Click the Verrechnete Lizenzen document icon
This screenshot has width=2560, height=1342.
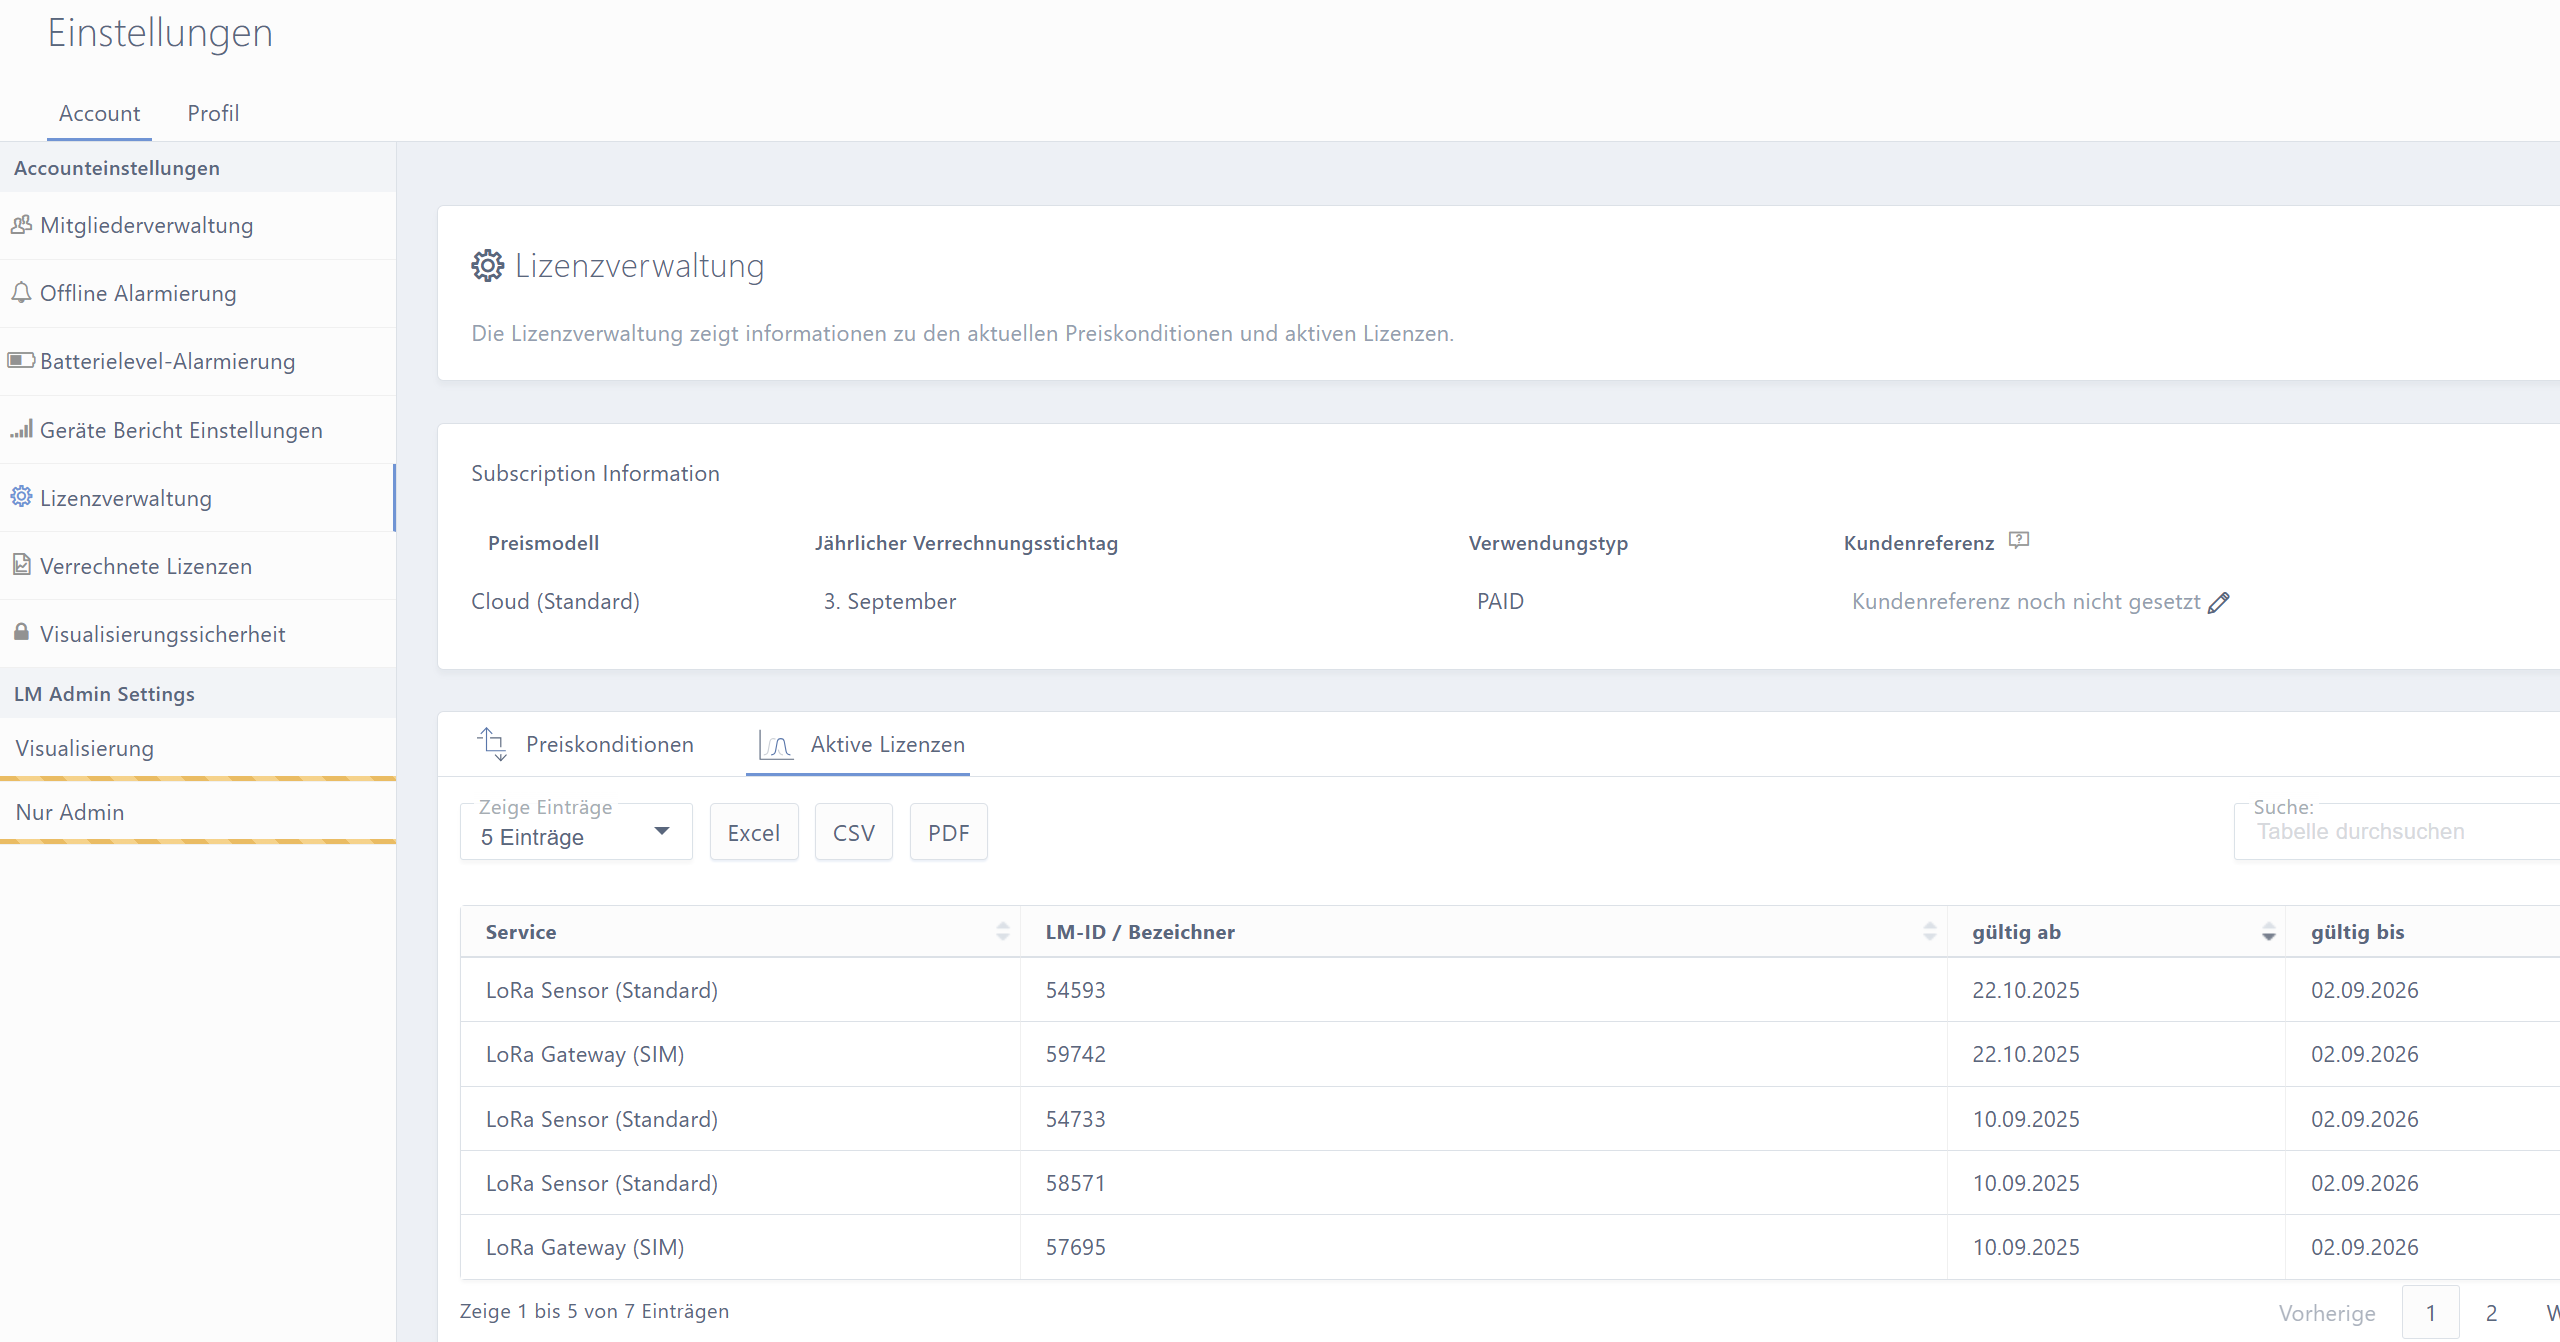pyautogui.click(x=21, y=565)
